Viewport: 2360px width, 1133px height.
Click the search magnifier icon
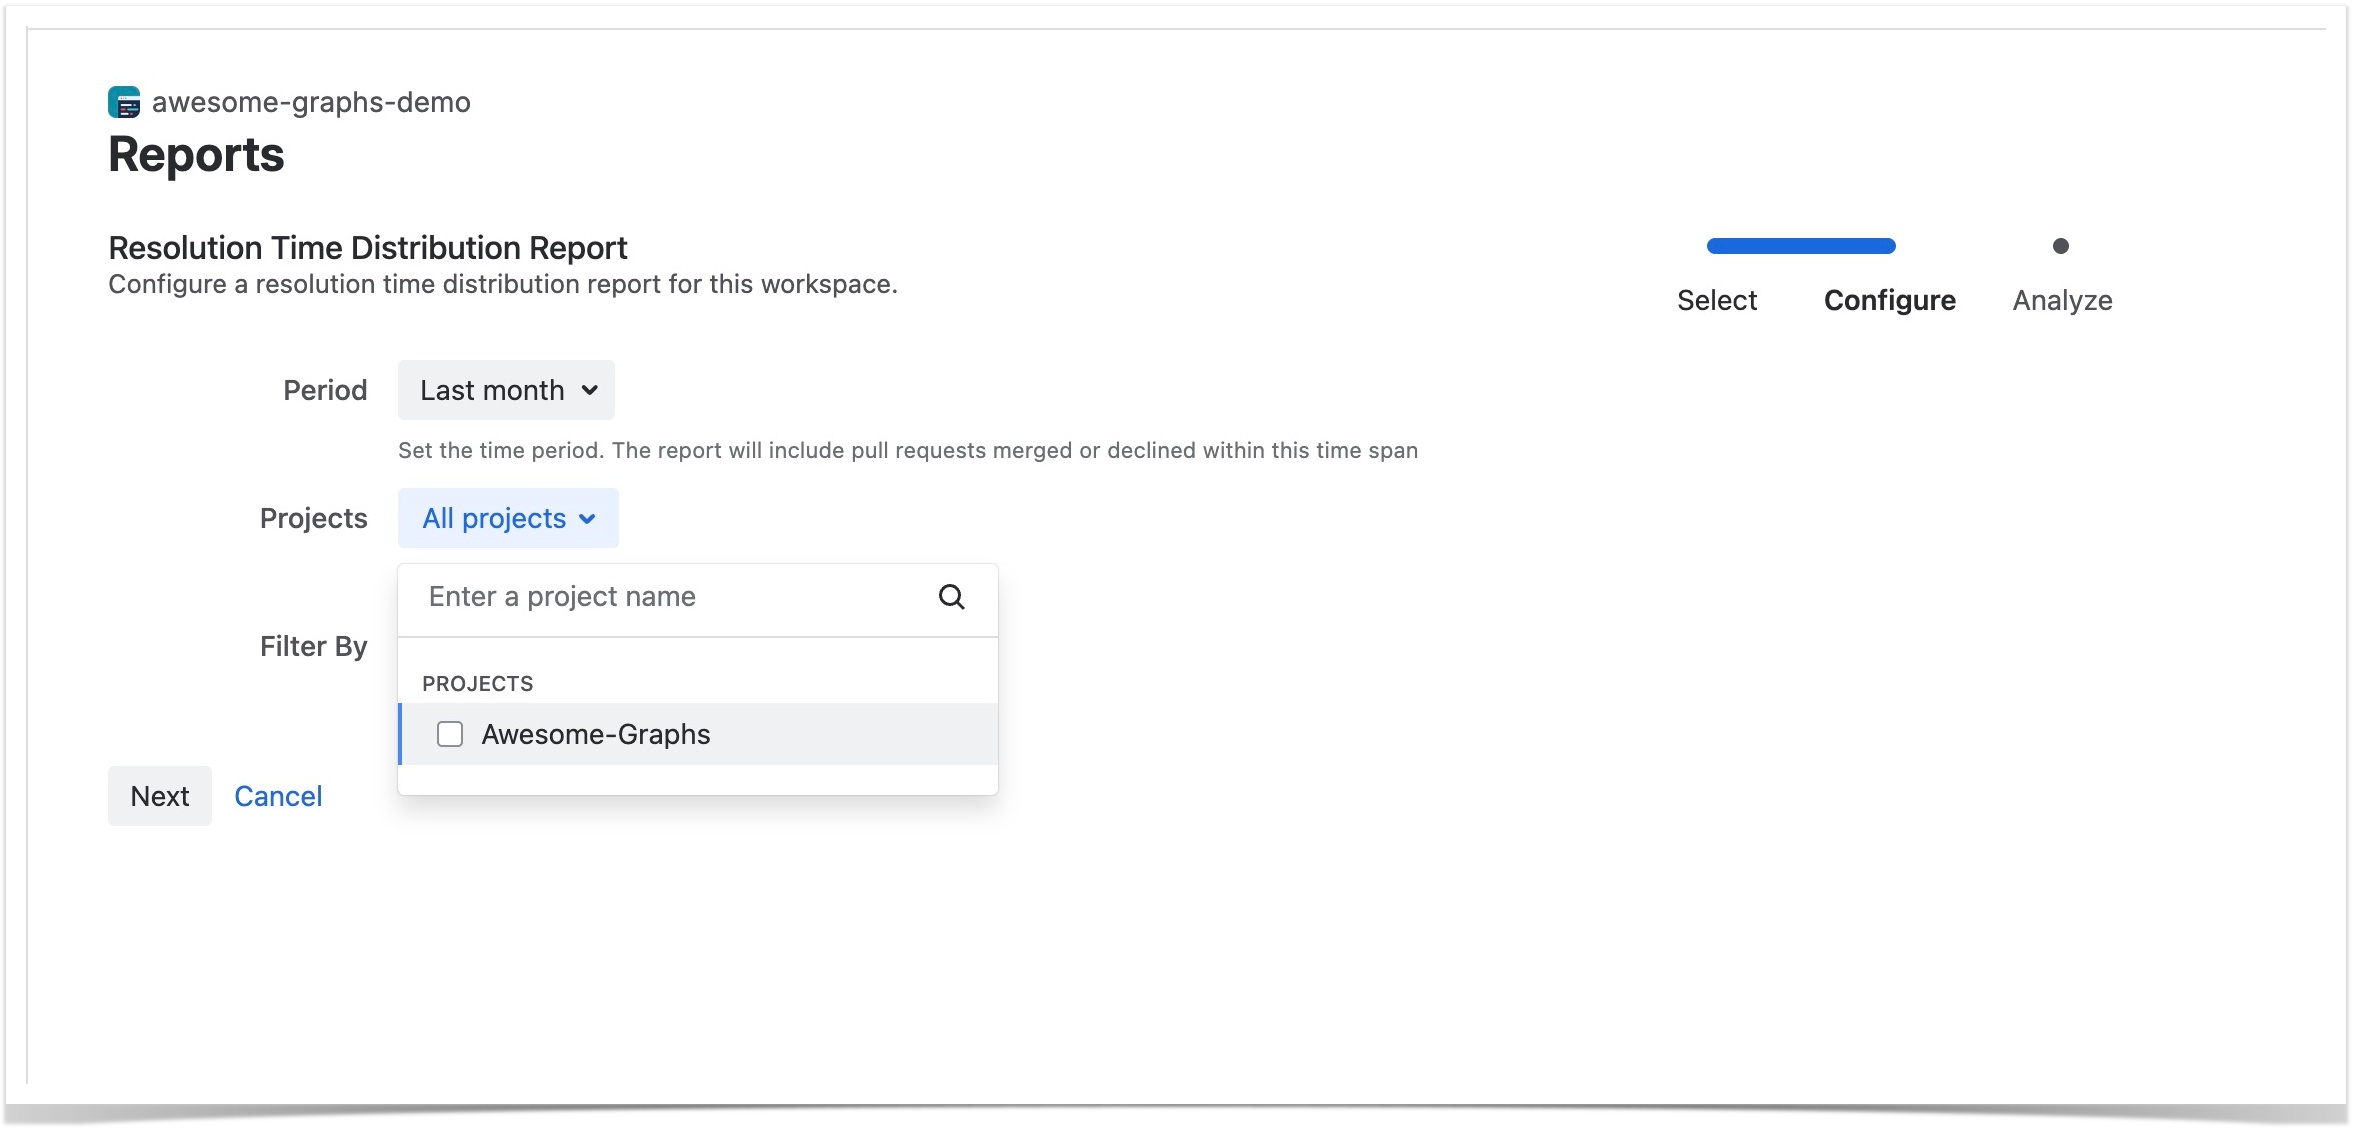coord(951,597)
